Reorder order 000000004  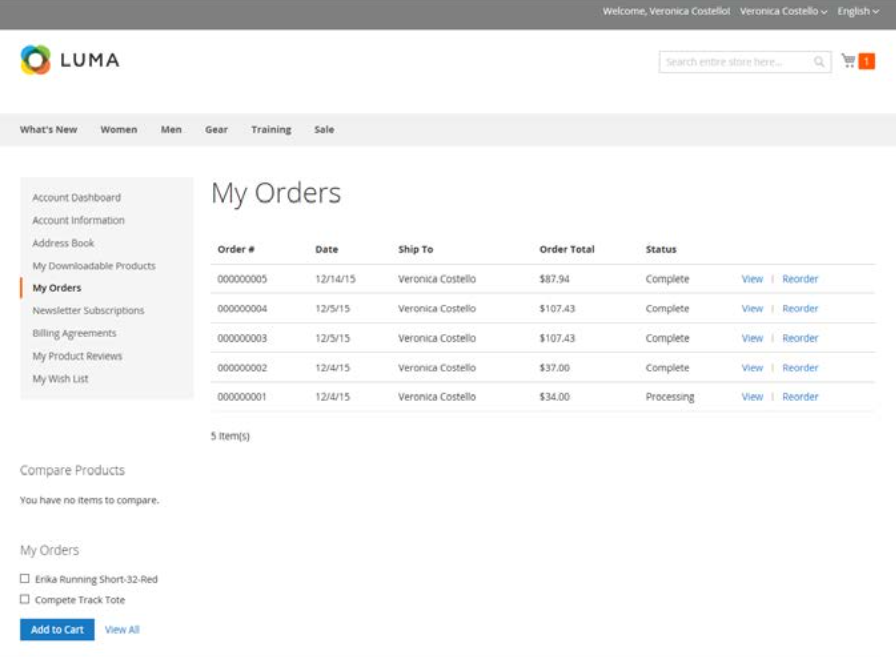point(800,309)
